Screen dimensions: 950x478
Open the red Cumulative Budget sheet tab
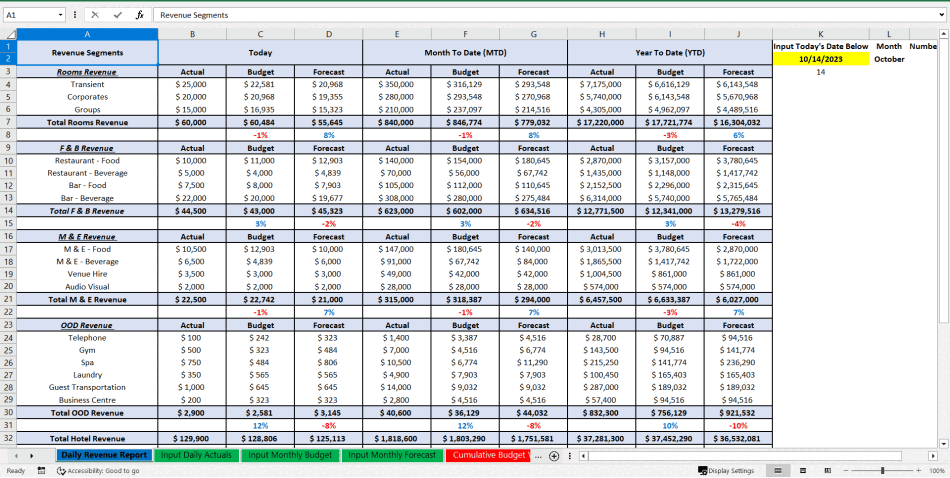(x=488, y=455)
